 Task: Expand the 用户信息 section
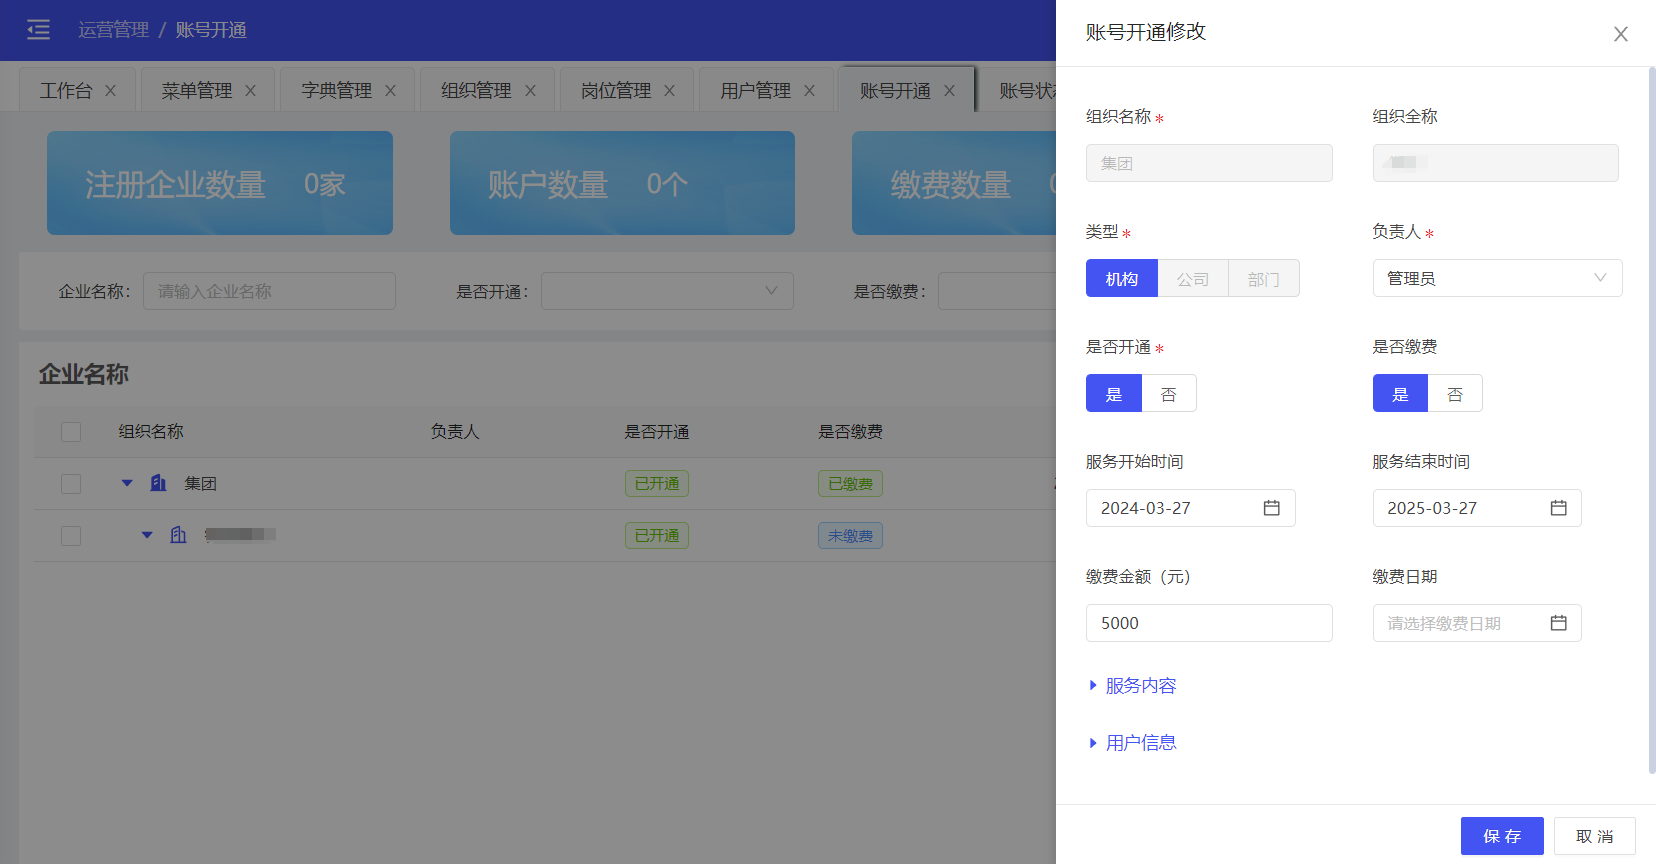[1131, 742]
